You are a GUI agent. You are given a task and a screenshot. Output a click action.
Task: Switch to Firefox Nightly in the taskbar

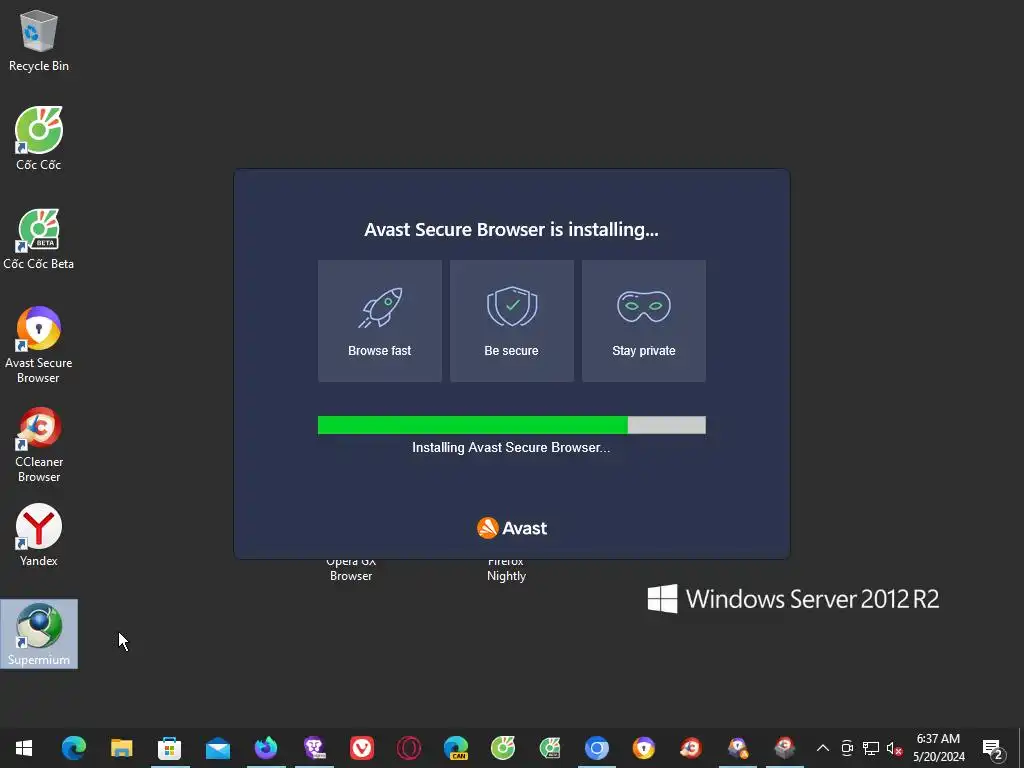point(266,748)
